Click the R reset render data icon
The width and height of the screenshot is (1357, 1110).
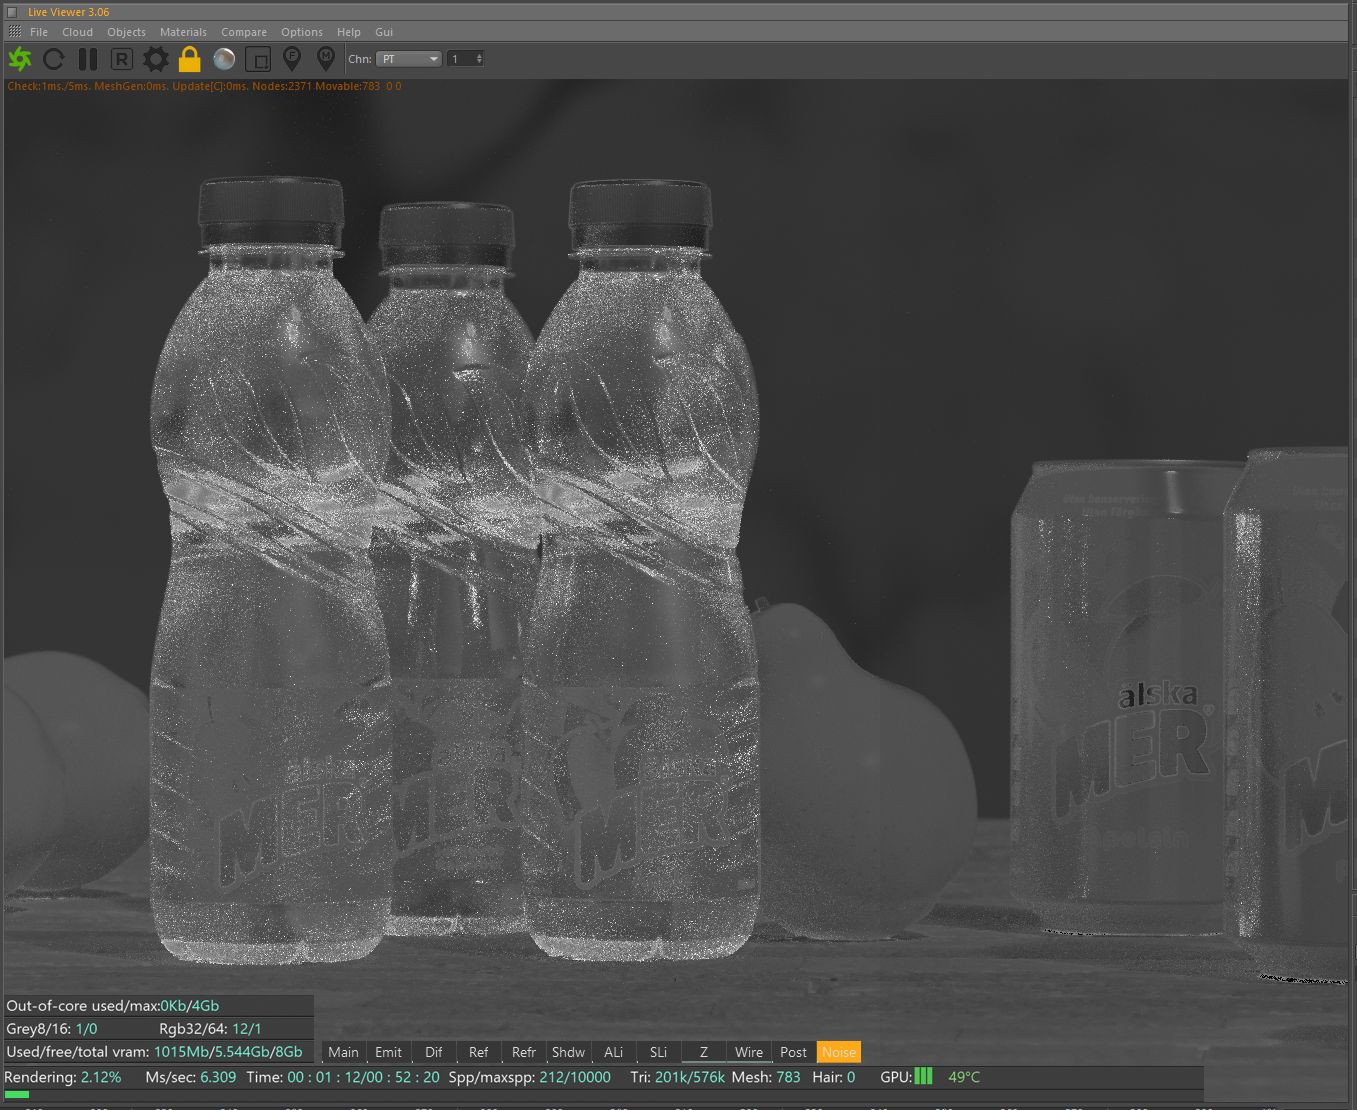(x=122, y=59)
